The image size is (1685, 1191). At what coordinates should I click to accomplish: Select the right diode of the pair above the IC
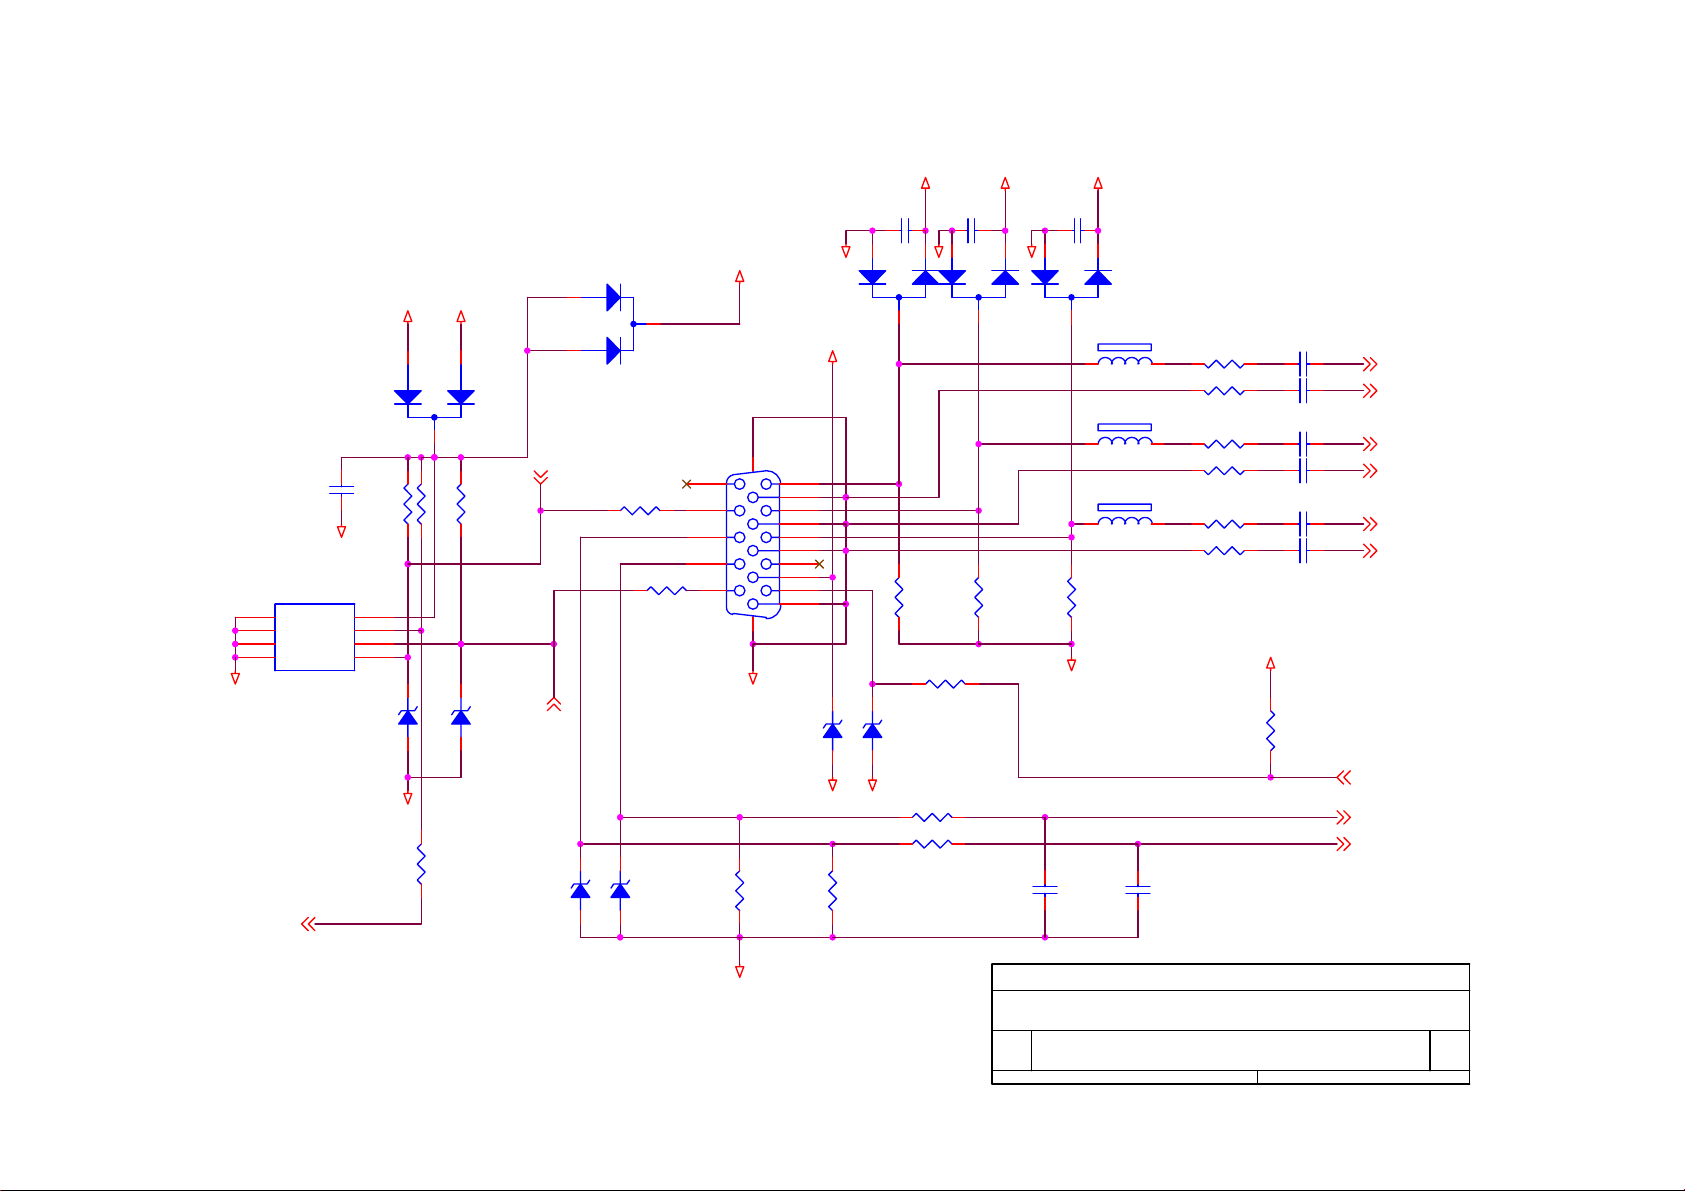coord(461,397)
